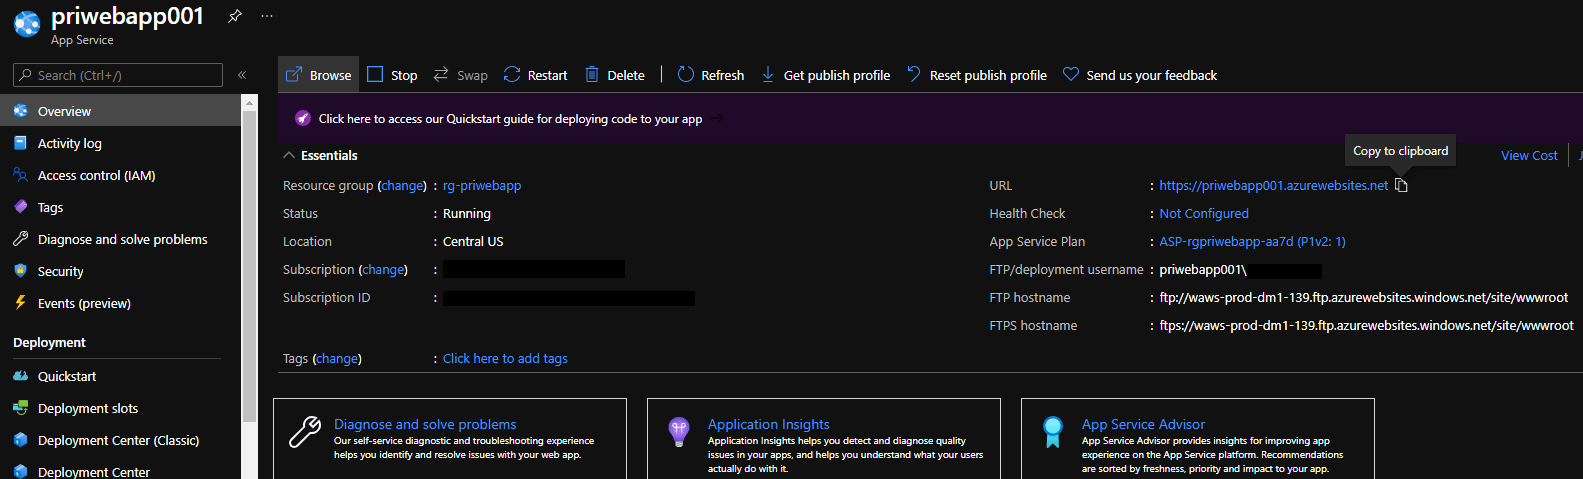Focus the sidebar Search box
Image resolution: width=1583 pixels, height=479 pixels.
[x=118, y=75]
